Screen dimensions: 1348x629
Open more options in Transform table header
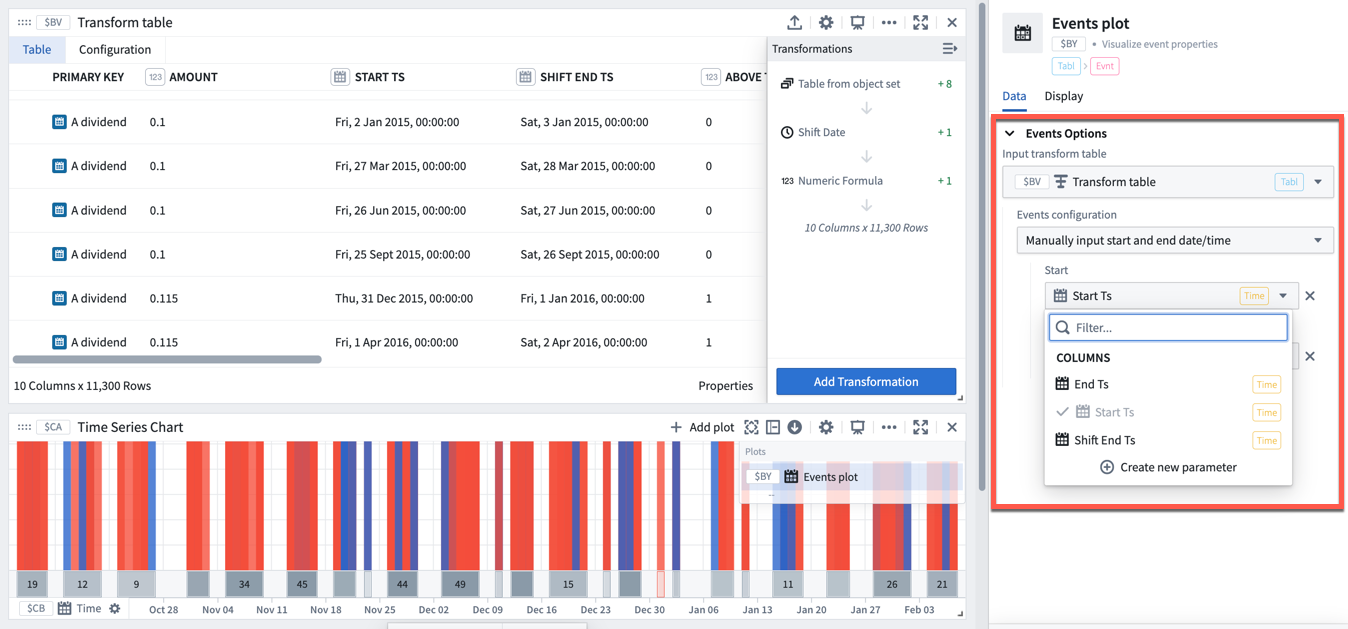coord(889,22)
